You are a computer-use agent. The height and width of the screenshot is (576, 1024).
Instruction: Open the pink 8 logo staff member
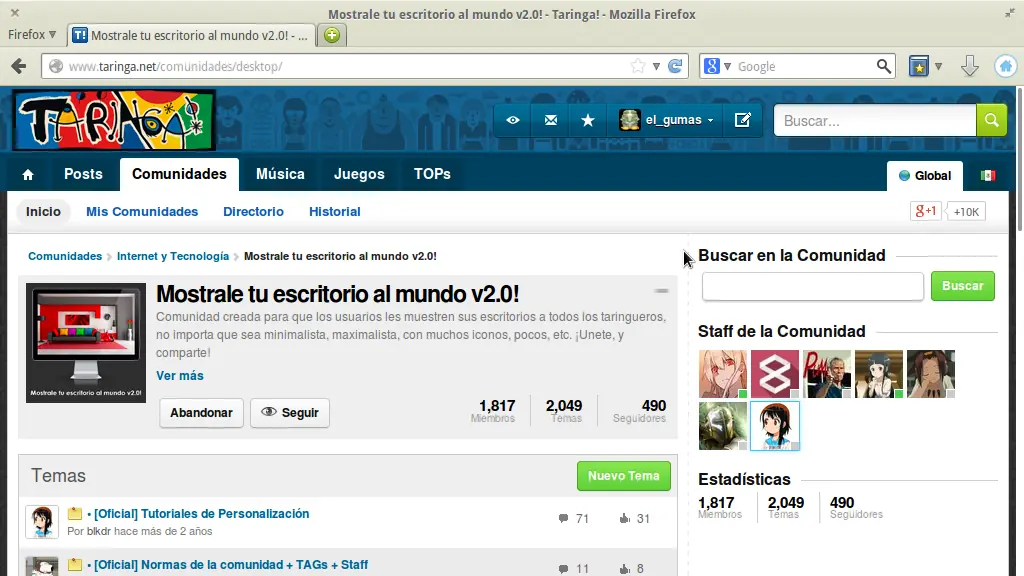point(775,374)
